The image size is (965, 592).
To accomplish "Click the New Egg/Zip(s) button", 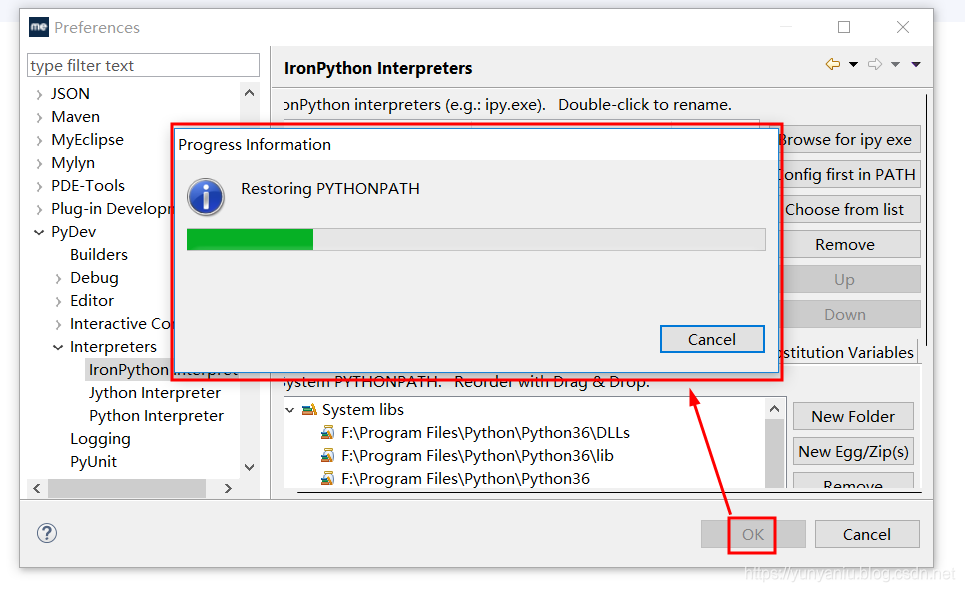I will tap(853, 452).
